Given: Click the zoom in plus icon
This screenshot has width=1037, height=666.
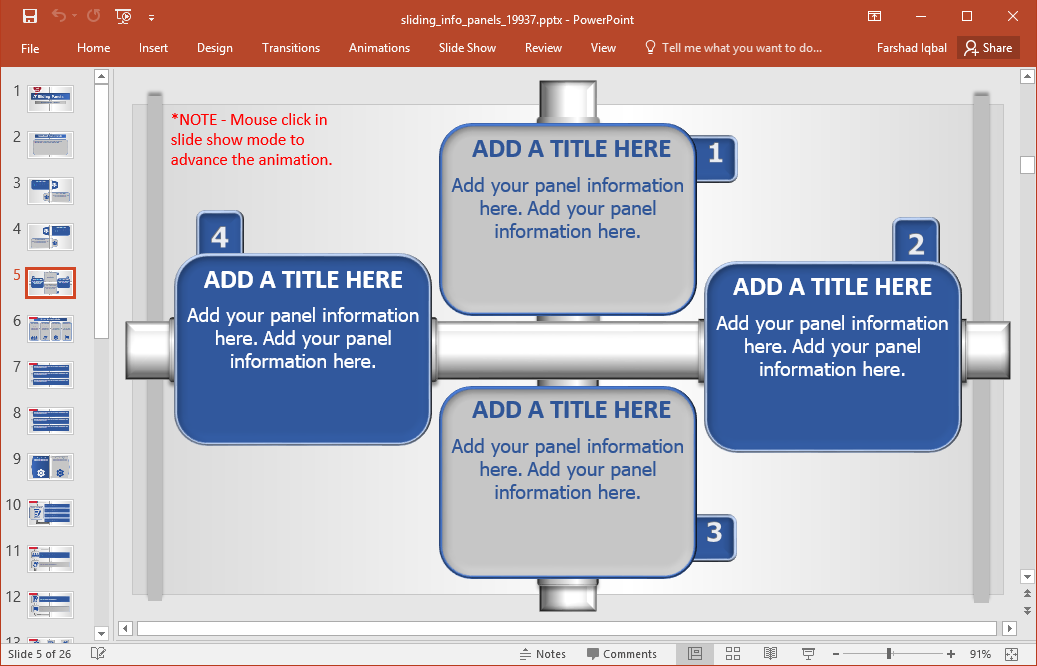Looking at the screenshot, I should coord(950,654).
